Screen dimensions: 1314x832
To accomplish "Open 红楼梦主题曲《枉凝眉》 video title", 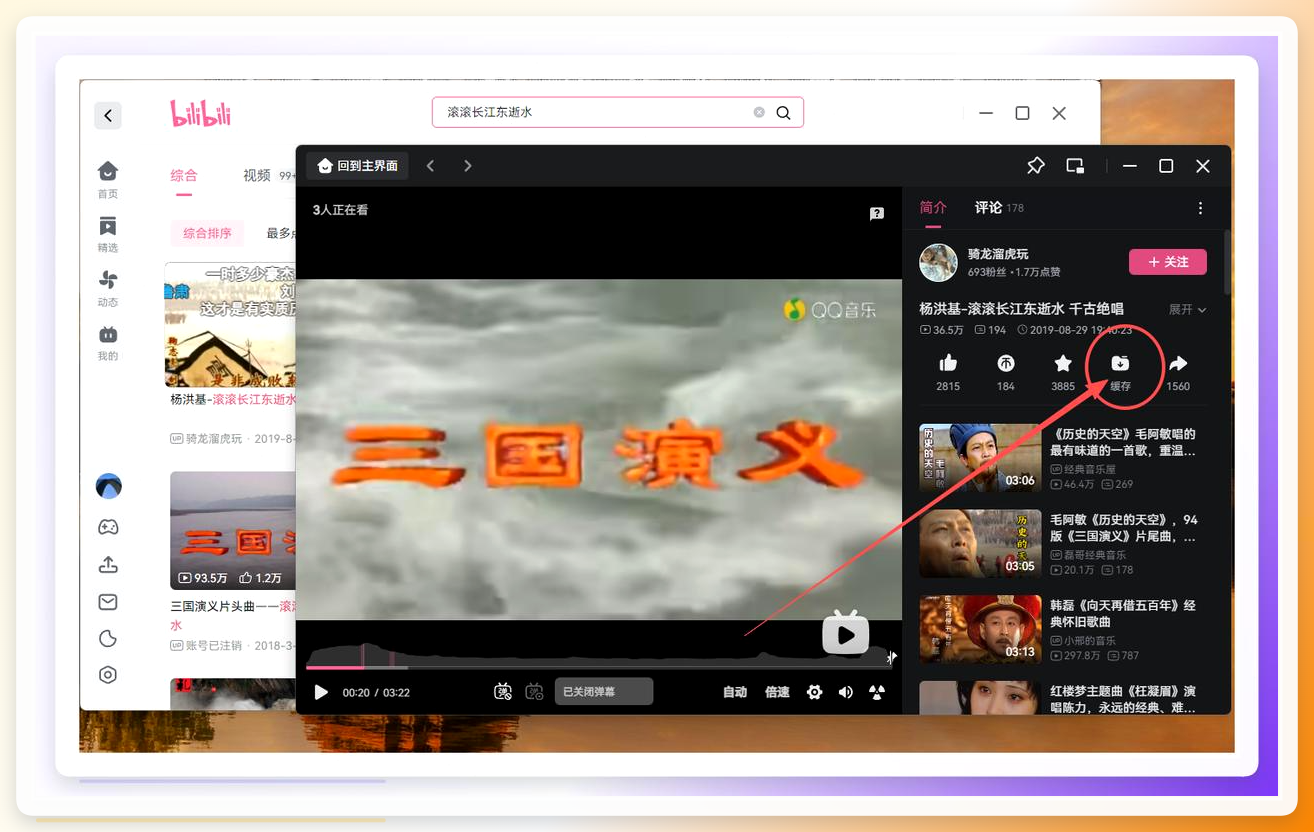I will pyautogui.click(x=1124, y=699).
